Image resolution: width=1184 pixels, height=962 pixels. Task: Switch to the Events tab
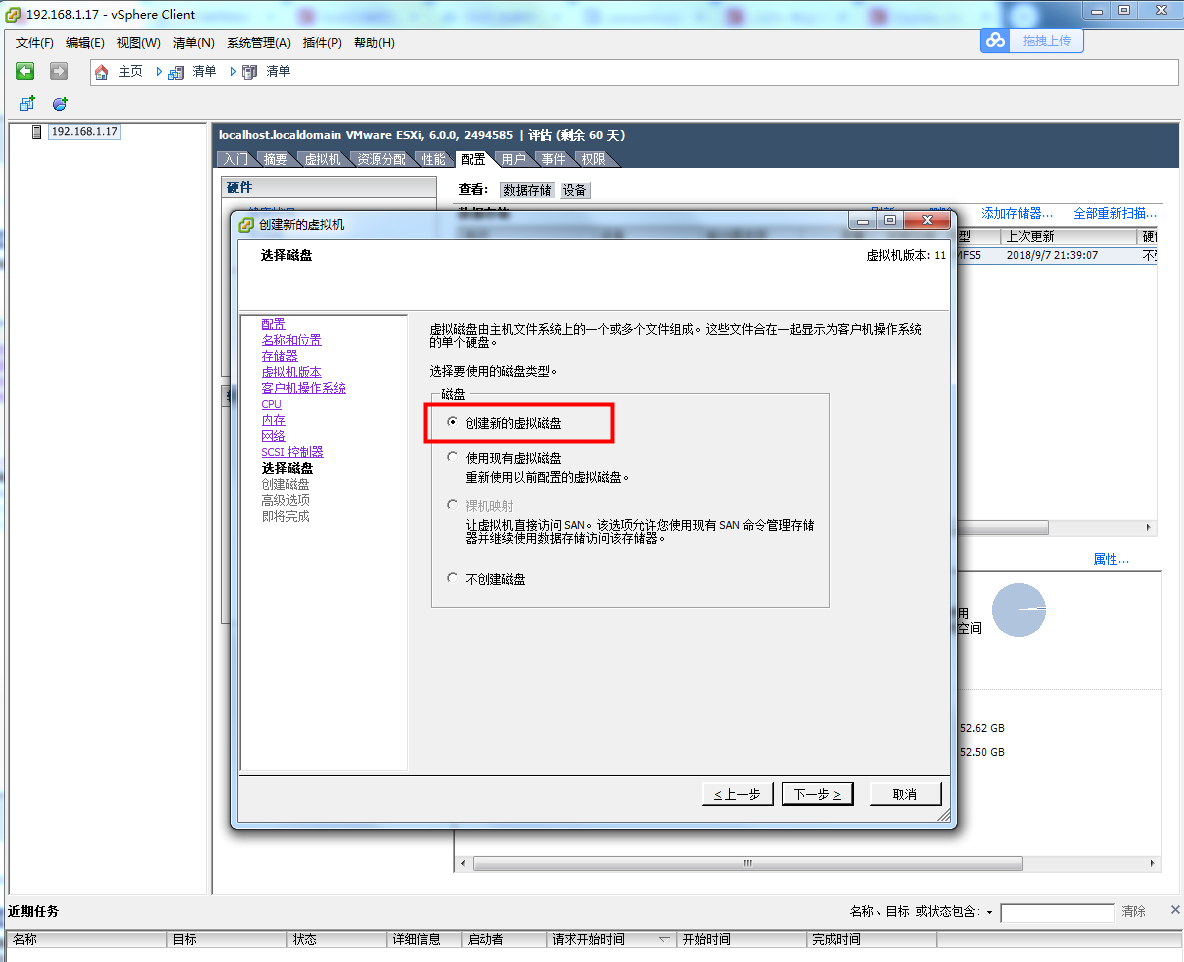[553, 159]
